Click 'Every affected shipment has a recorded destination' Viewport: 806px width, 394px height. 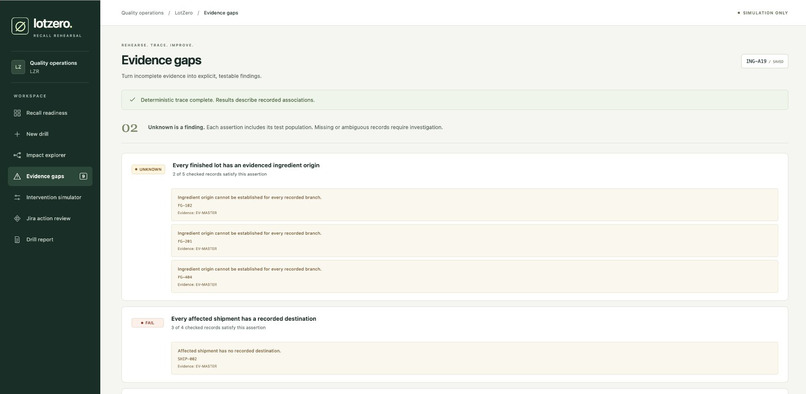244,319
